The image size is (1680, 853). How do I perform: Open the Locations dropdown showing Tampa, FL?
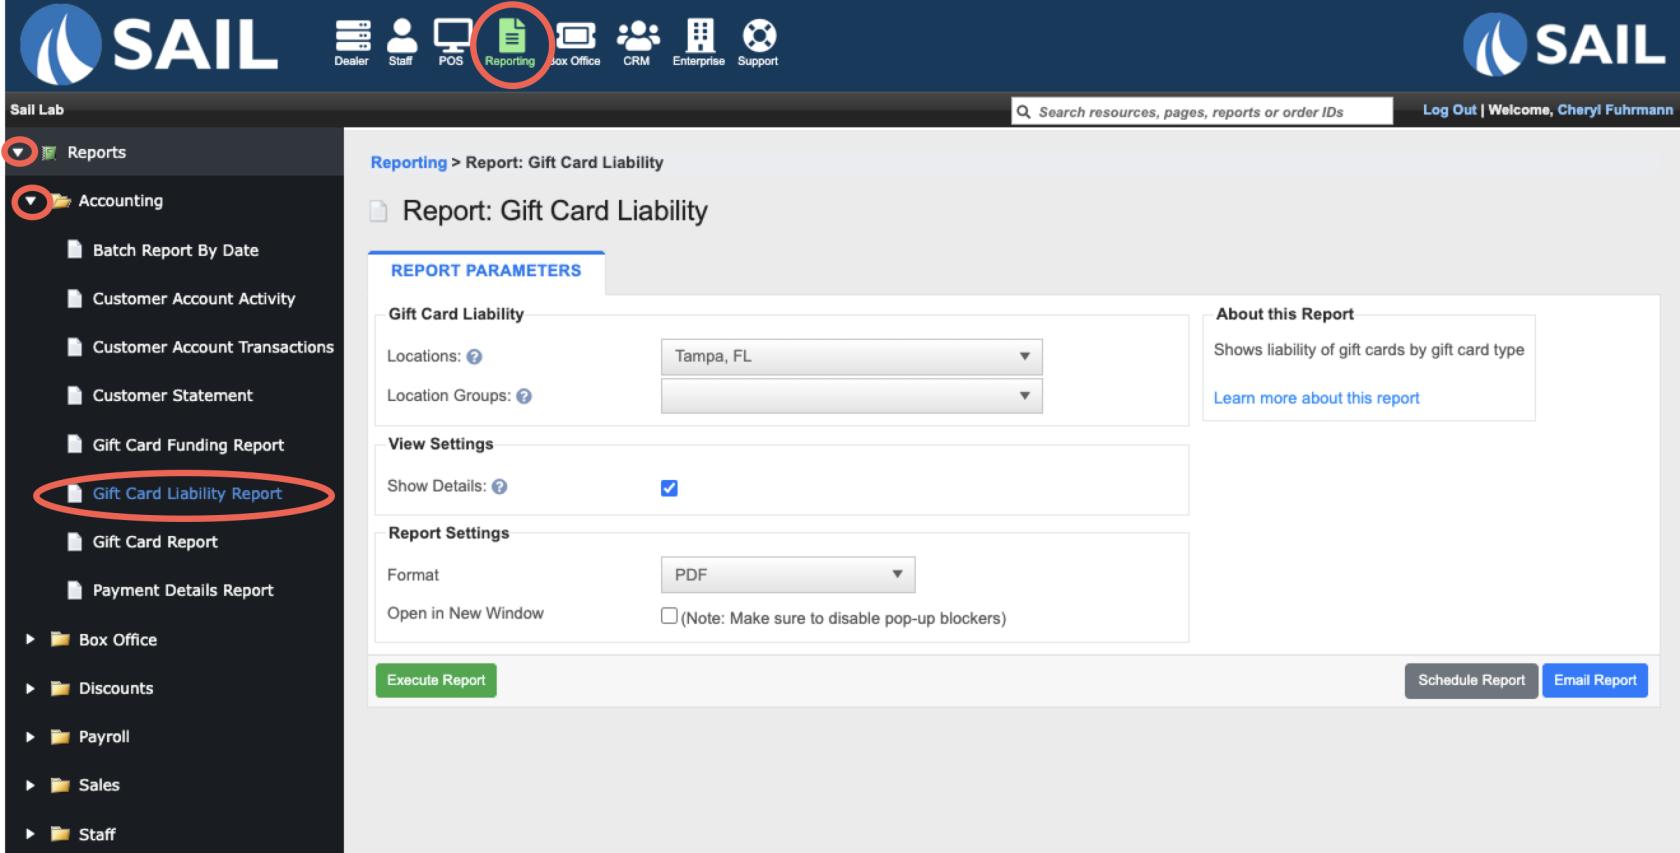[x=852, y=357]
